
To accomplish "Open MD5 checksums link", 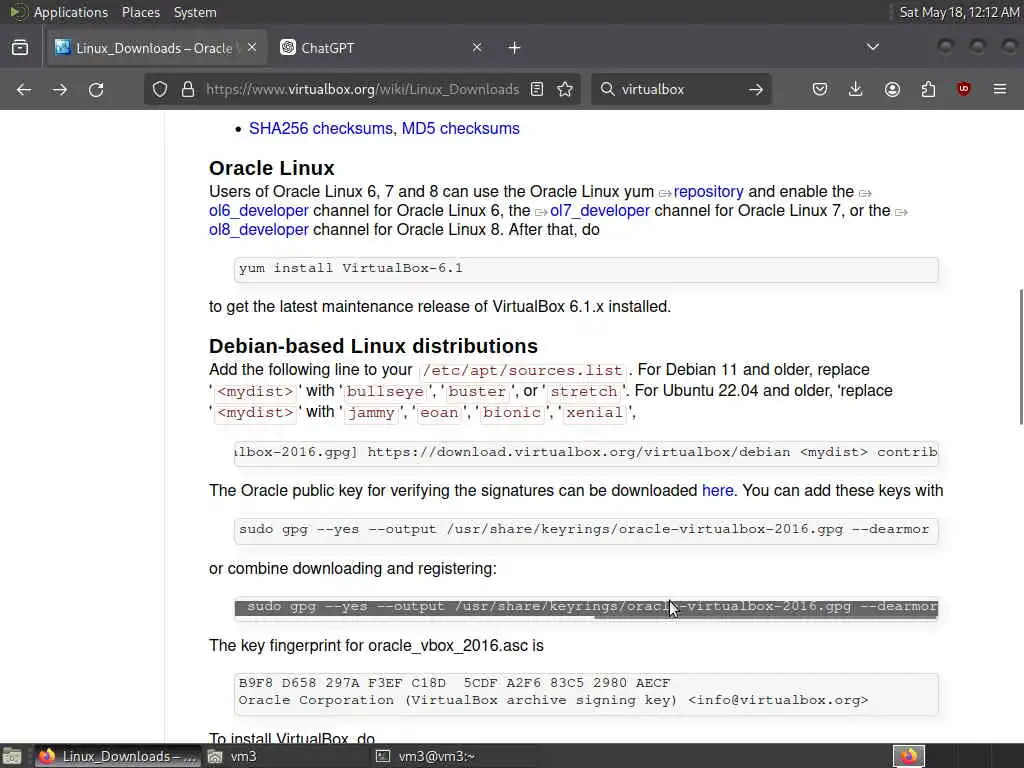I will (460, 129).
